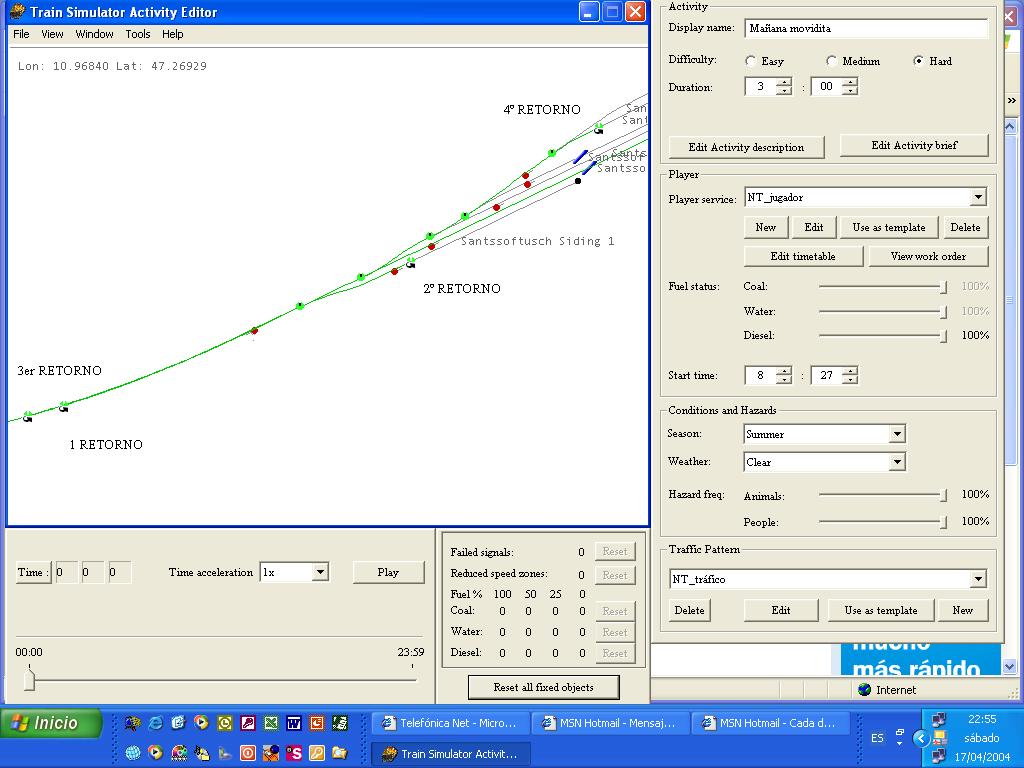Select the 1 RETORNO reverse point marker

(63, 407)
